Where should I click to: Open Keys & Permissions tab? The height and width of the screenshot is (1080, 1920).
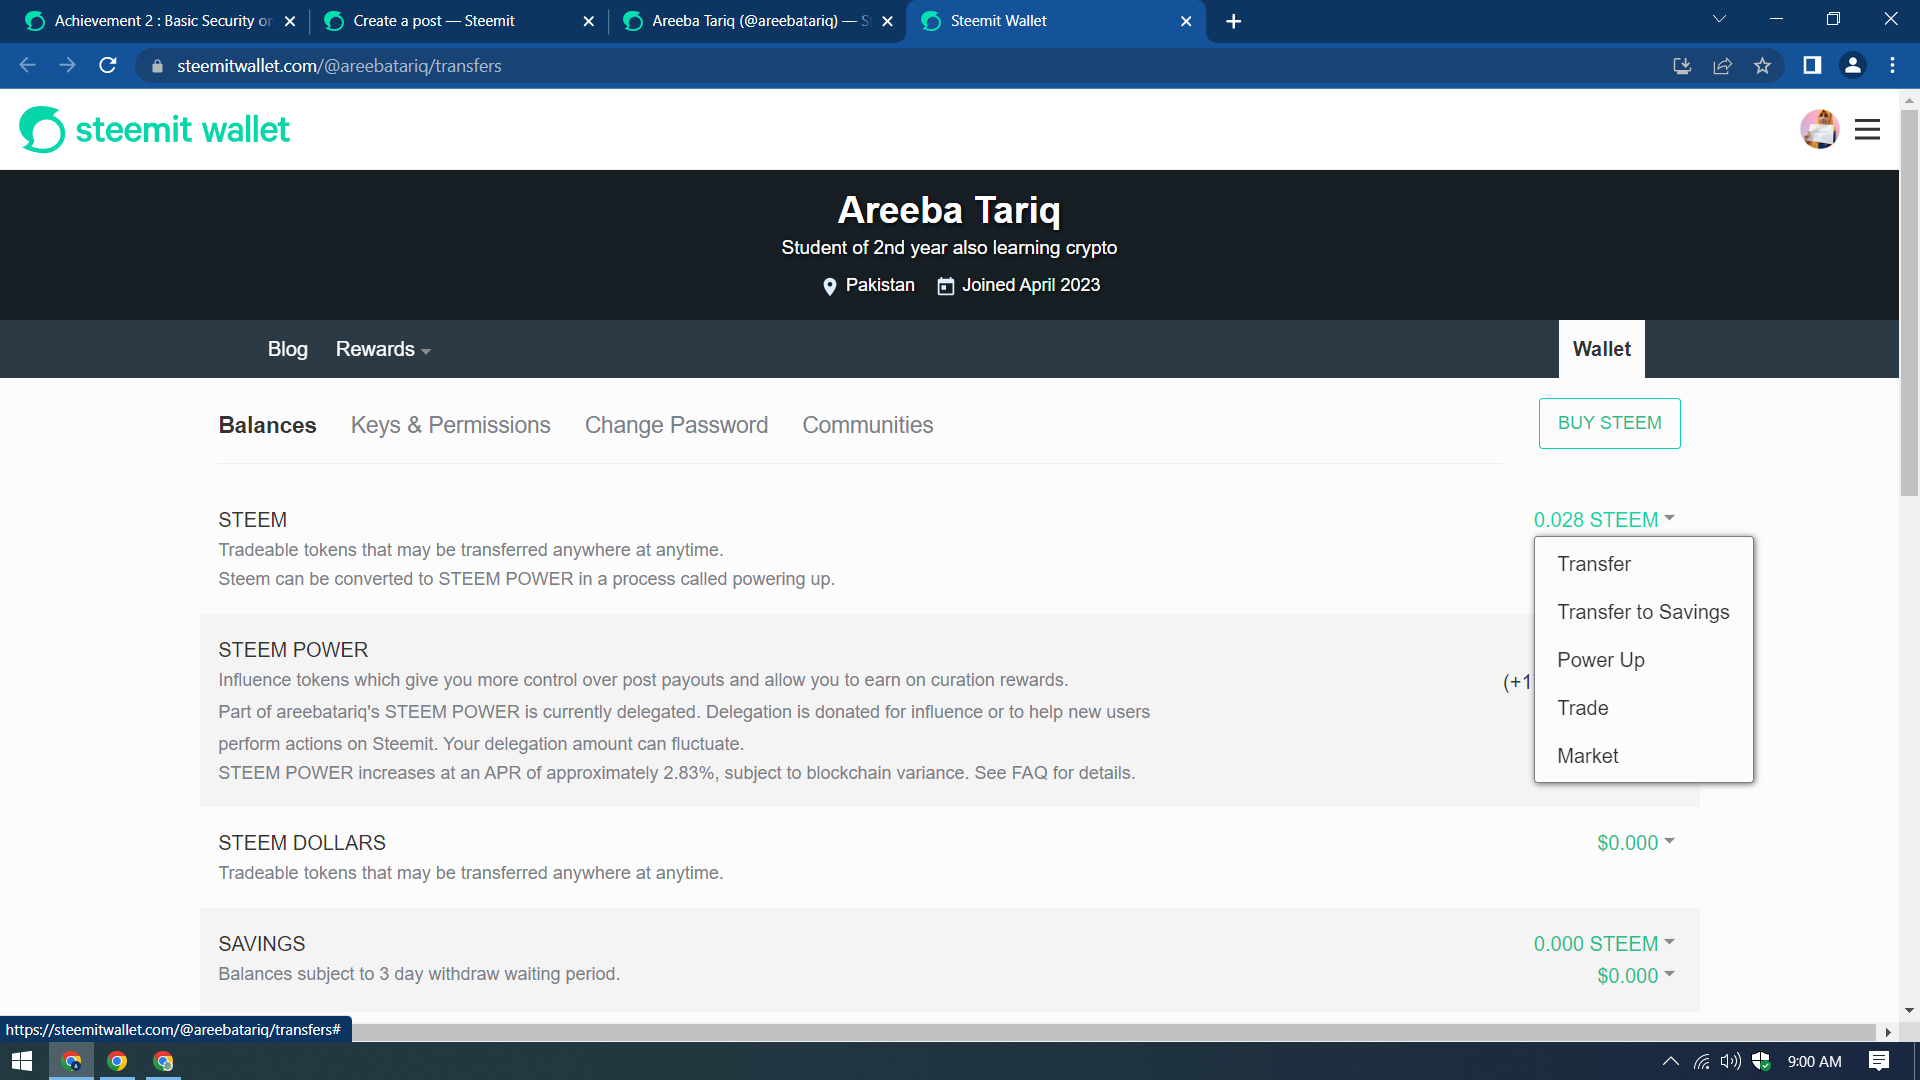(450, 425)
